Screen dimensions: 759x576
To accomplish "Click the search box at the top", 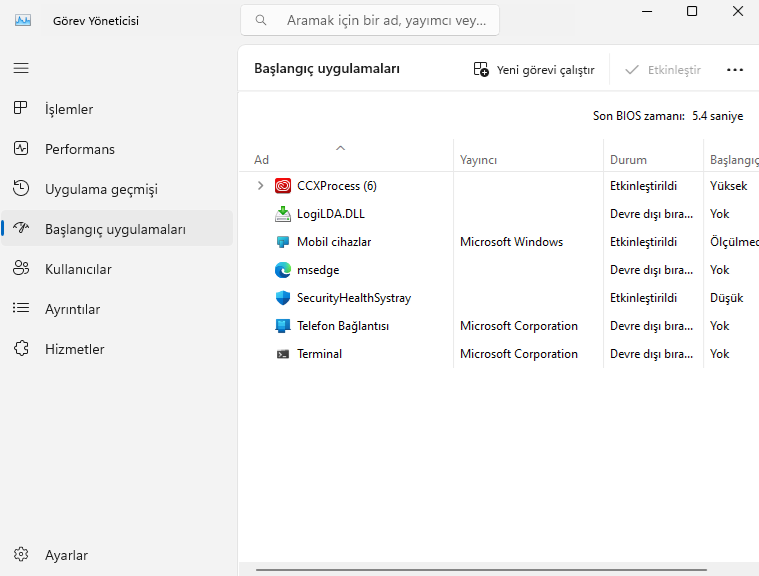I will pyautogui.click(x=370, y=20).
